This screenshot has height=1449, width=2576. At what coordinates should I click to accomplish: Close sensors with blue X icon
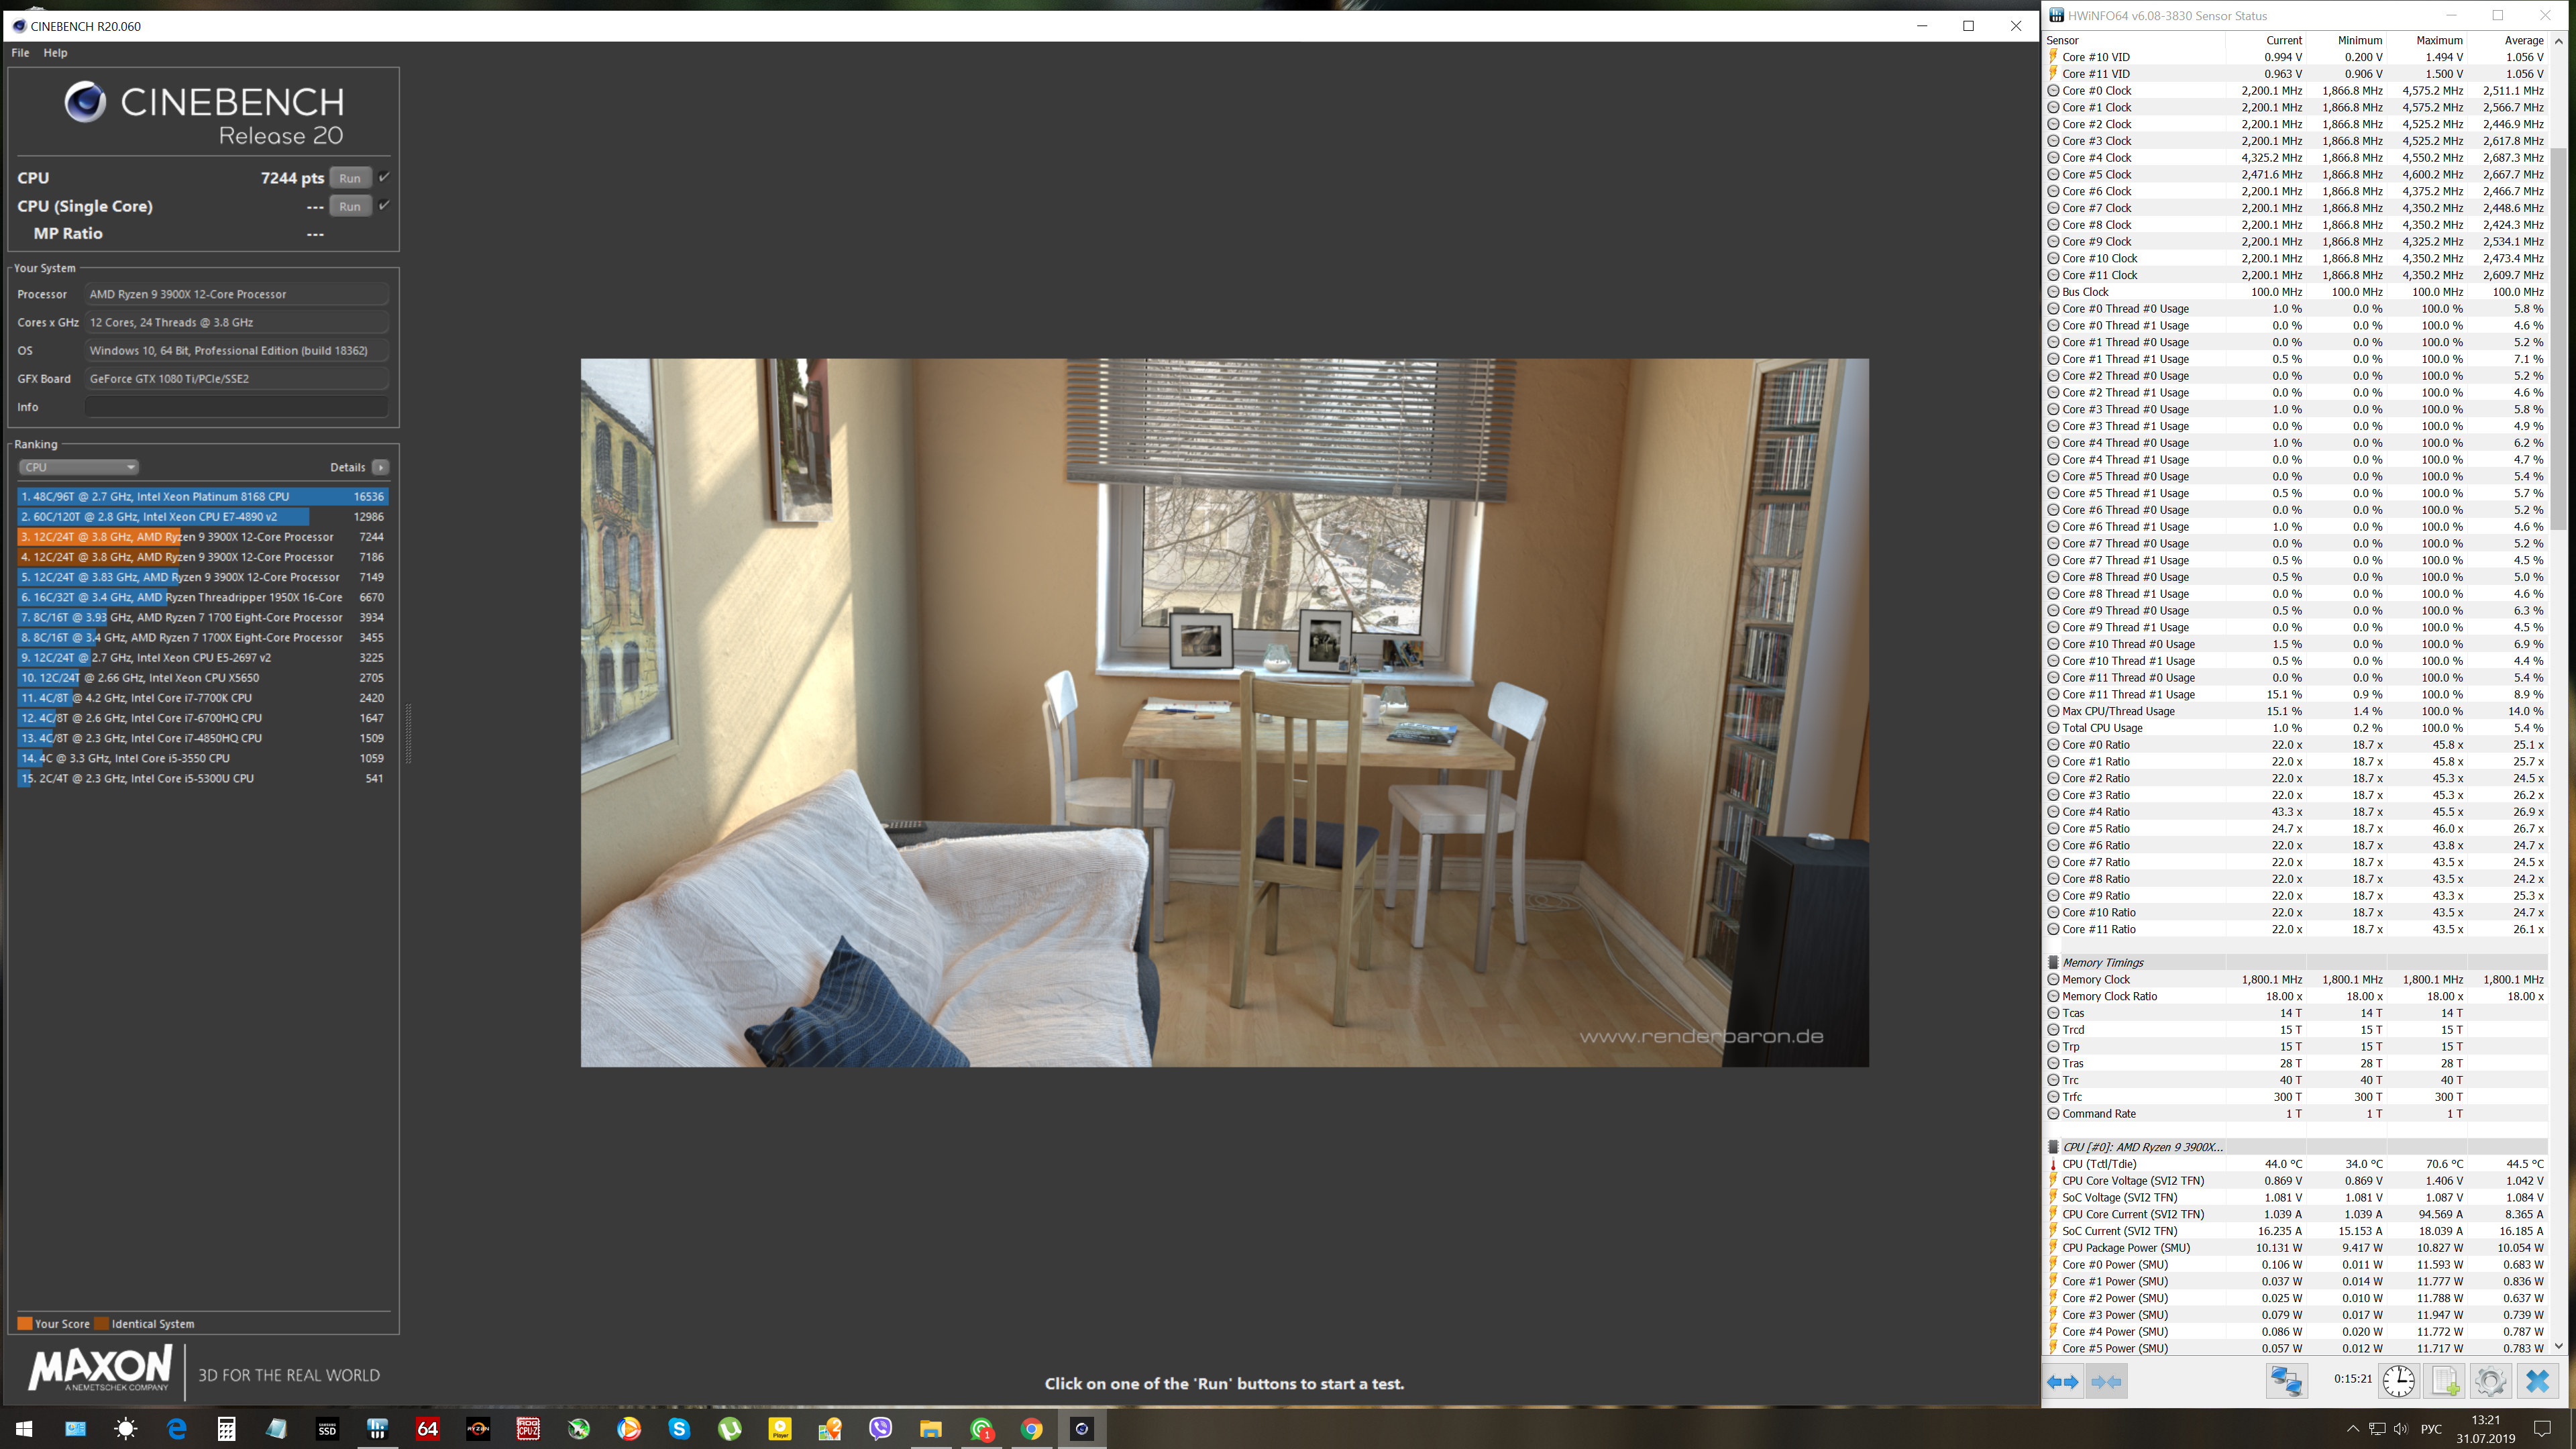pyautogui.click(x=2537, y=1381)
